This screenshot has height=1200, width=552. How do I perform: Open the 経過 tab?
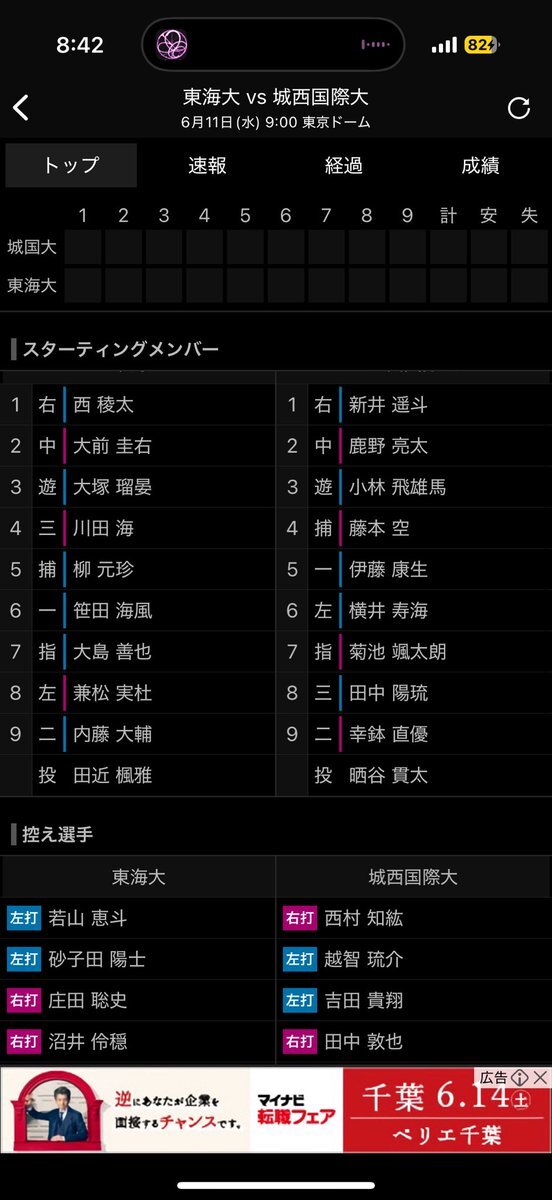tap(343, 166)
